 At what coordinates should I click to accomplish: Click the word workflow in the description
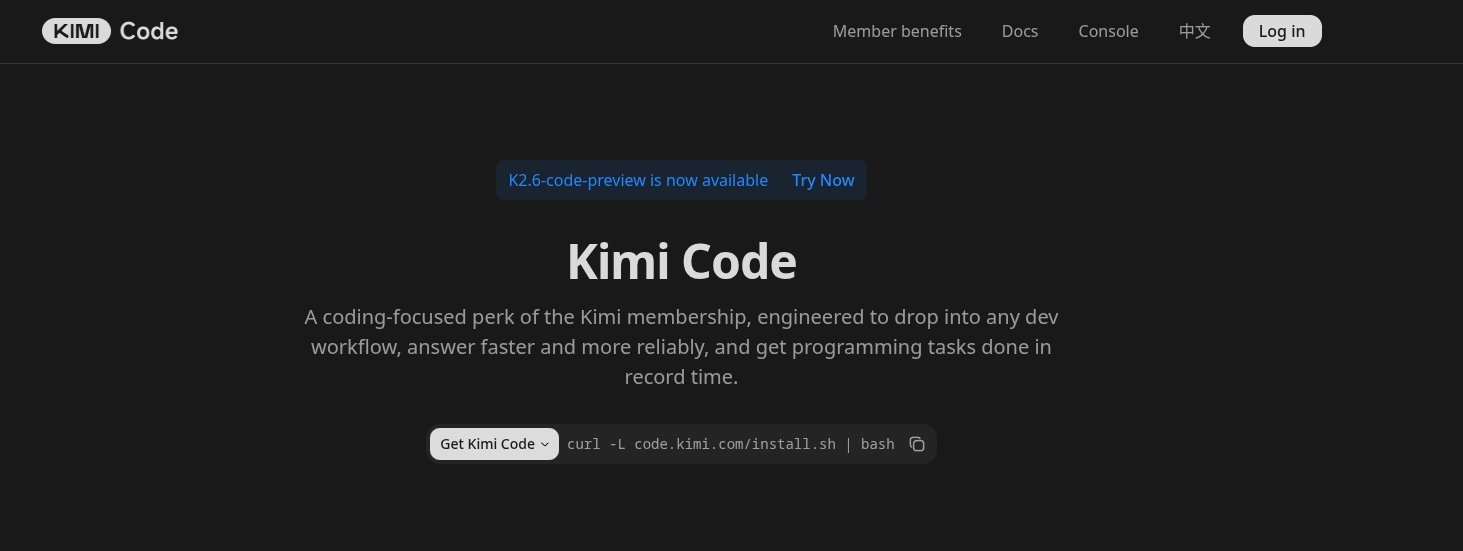(x=354, y=348)
